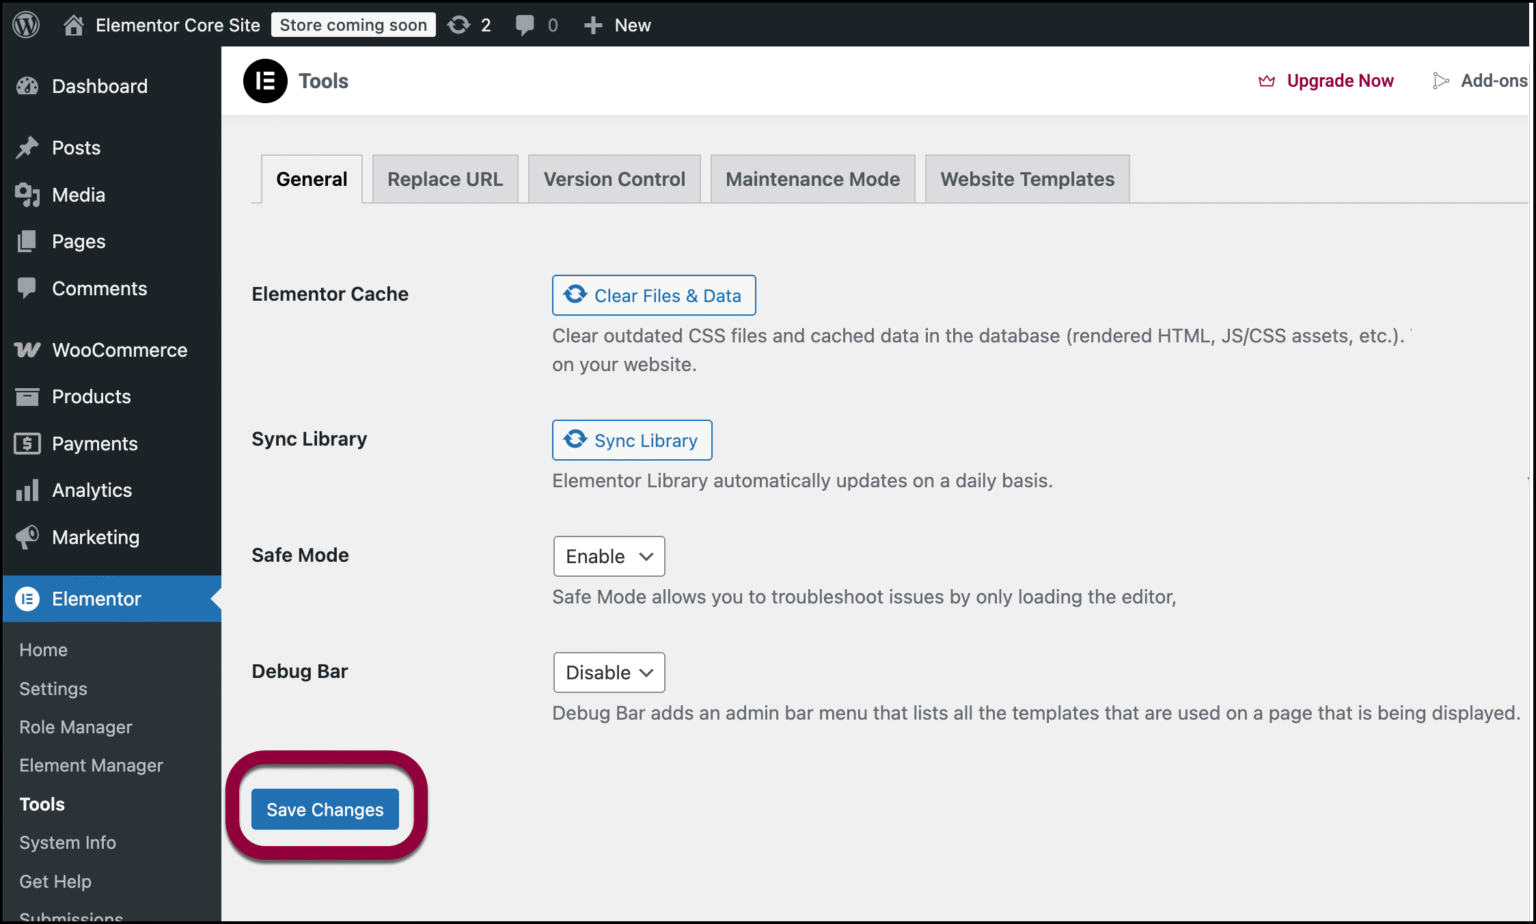Viewport: 1536px width, 924px height.
Task: Click Clear Files & Data for Elementor Cache
Action: tap(653, 295)
